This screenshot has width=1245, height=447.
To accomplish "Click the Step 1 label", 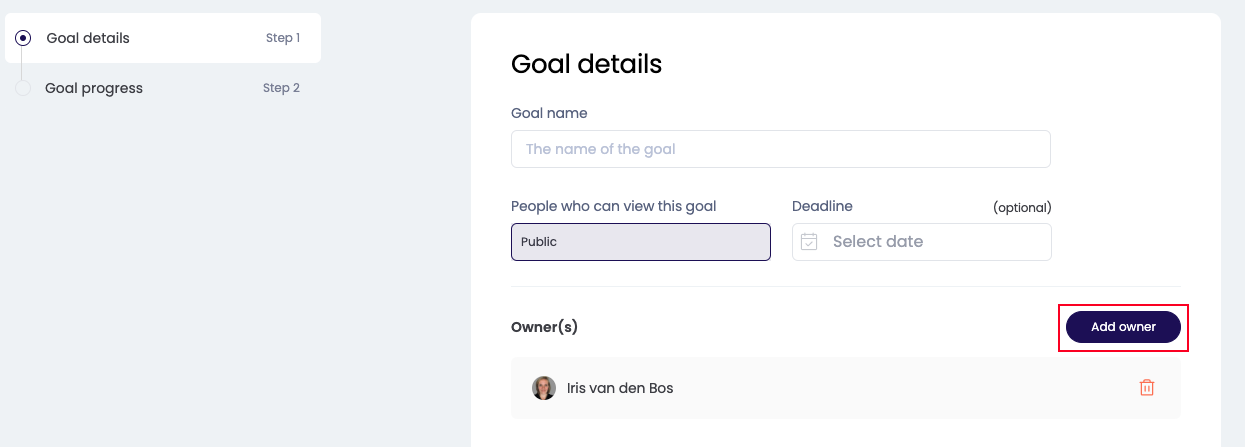I will [283, 38].
